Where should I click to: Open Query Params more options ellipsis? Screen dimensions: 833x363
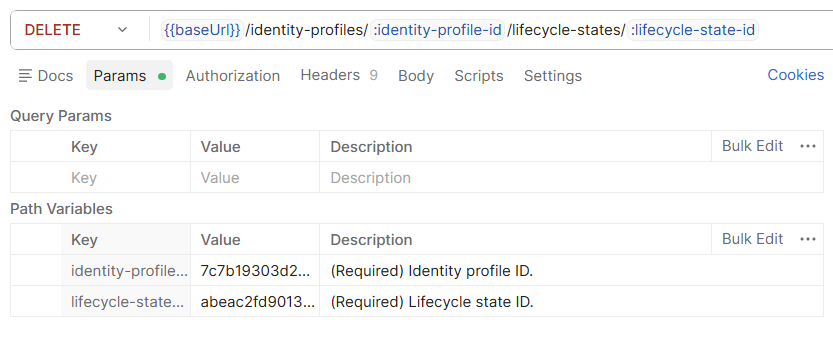point(808,146)
